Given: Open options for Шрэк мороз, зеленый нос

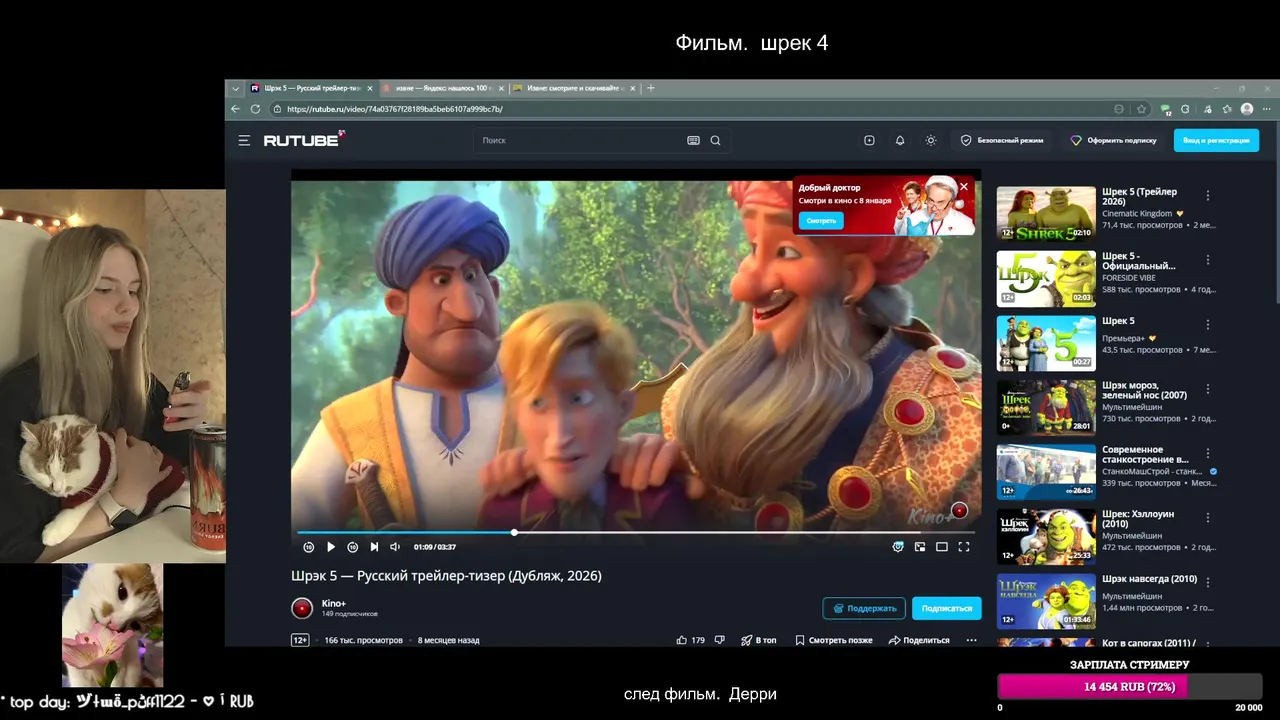Looking at the screenshot, I should click(1208, 389).
